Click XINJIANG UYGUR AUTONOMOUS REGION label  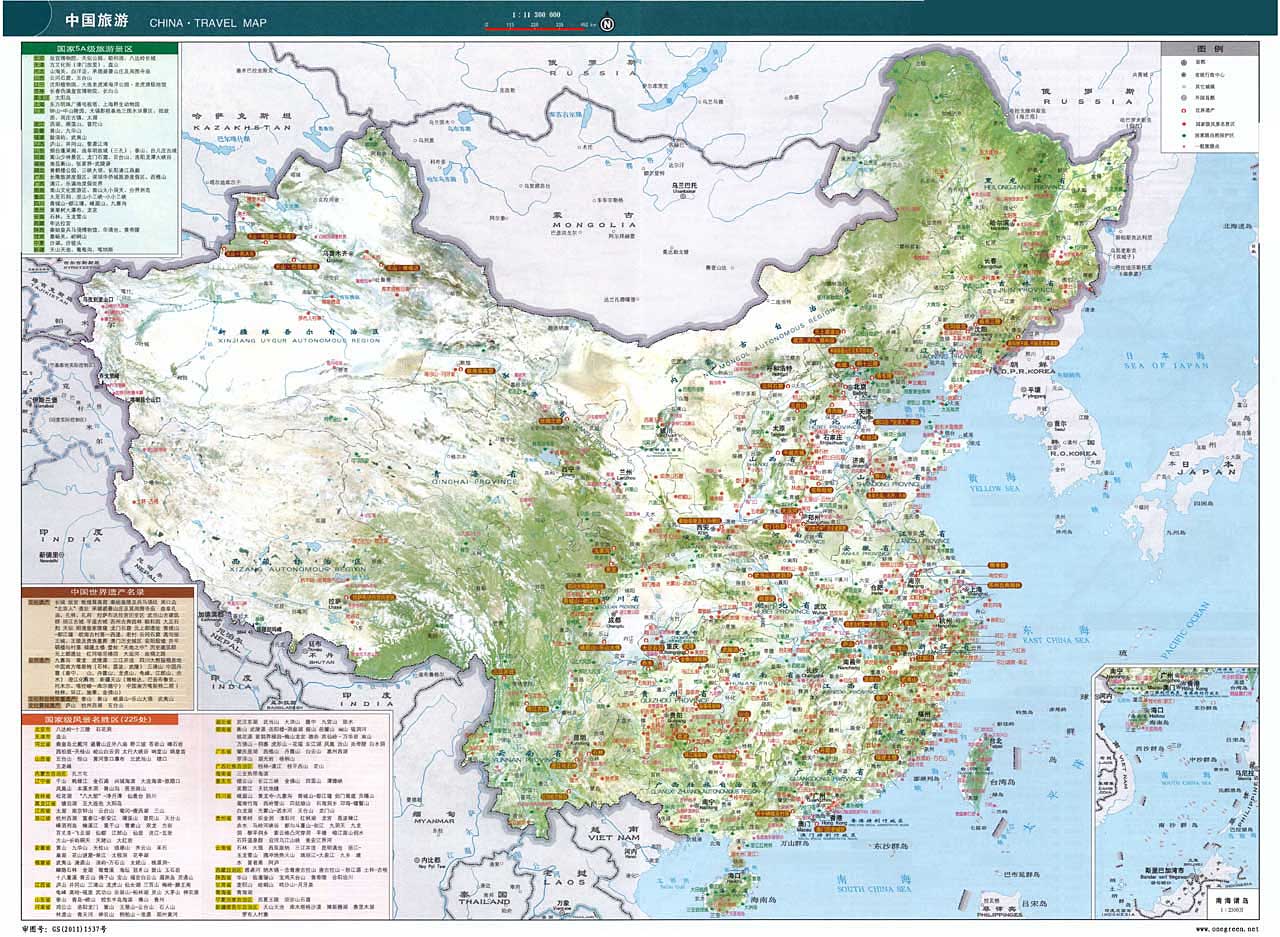pos(298,340)
